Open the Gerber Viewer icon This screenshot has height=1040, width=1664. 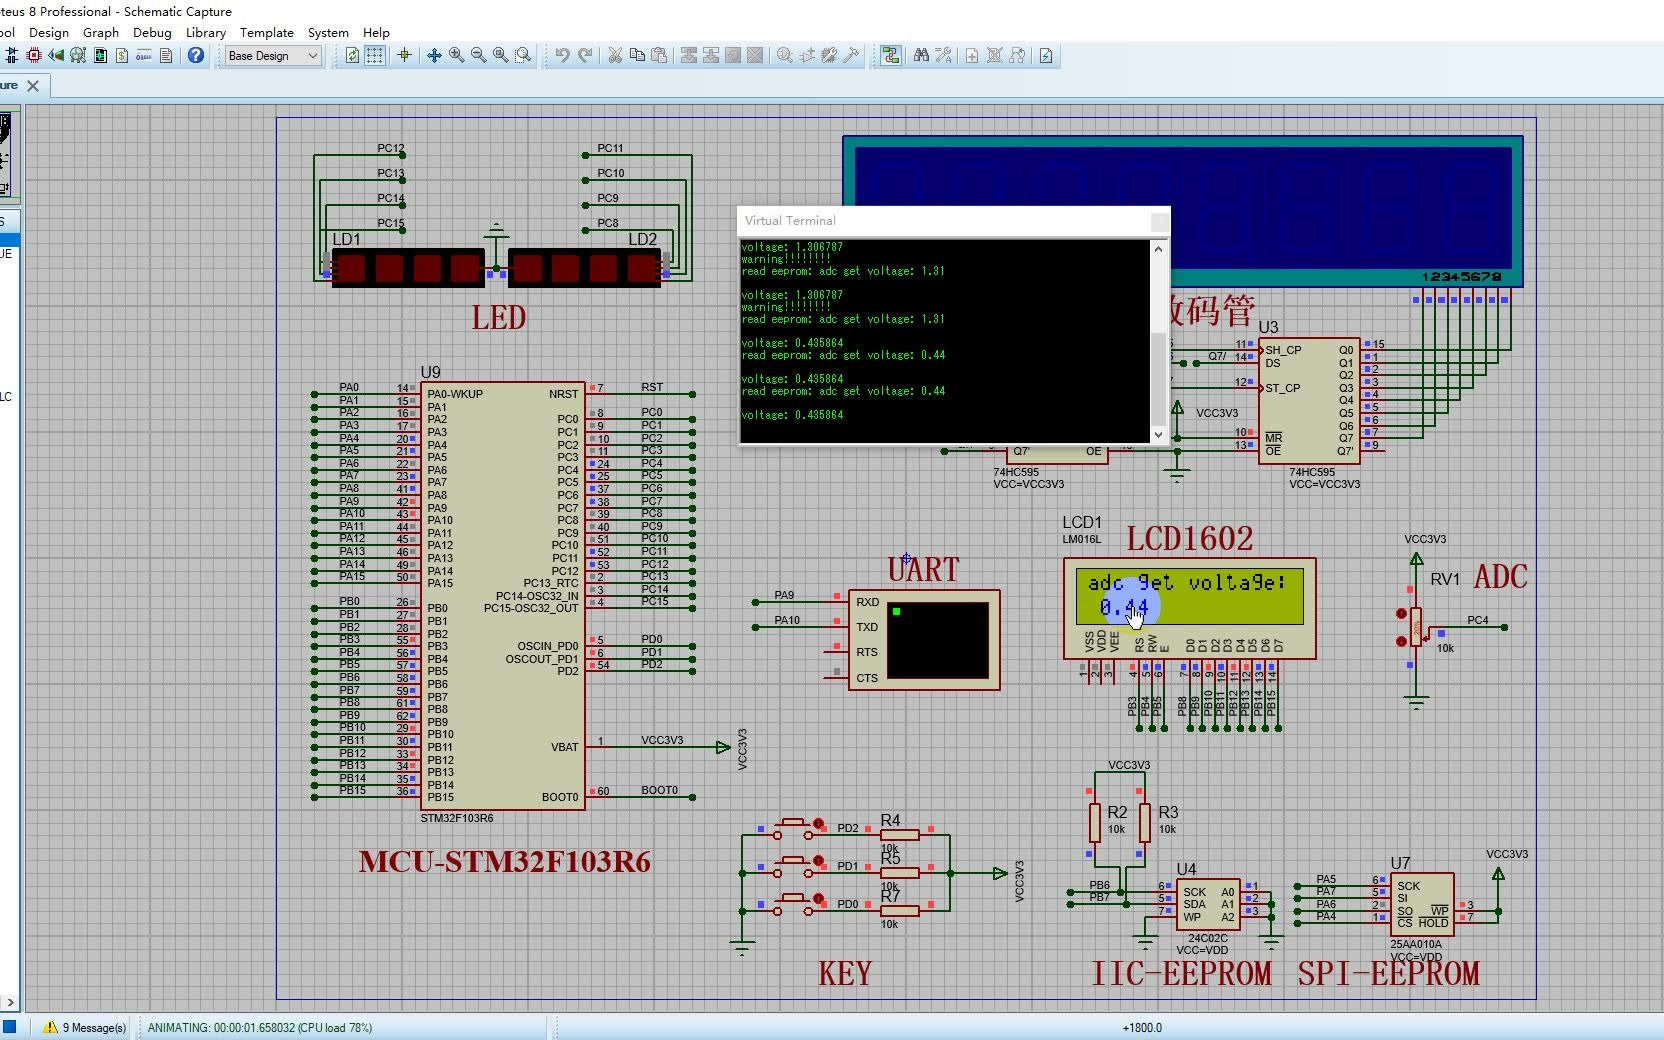pos(78,56)
